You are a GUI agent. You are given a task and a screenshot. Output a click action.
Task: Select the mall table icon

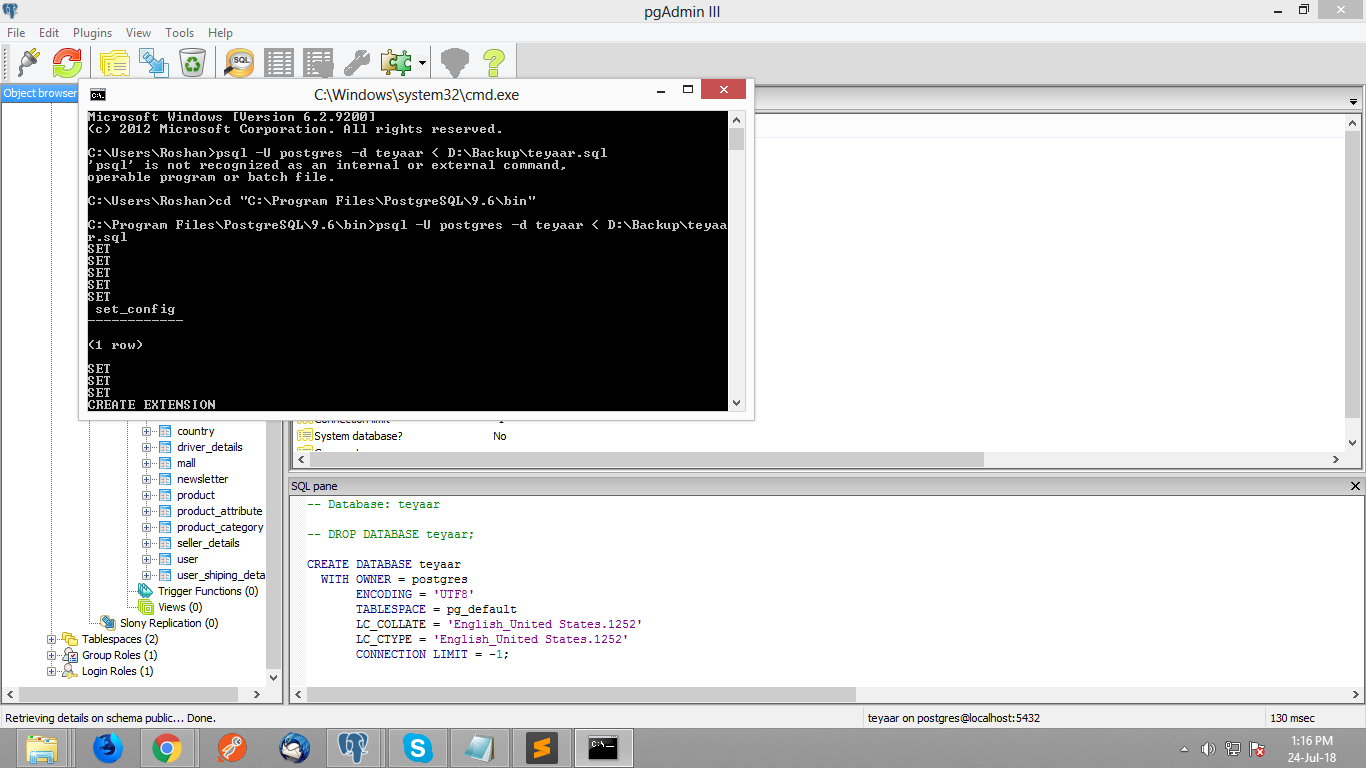pos(165,463)
